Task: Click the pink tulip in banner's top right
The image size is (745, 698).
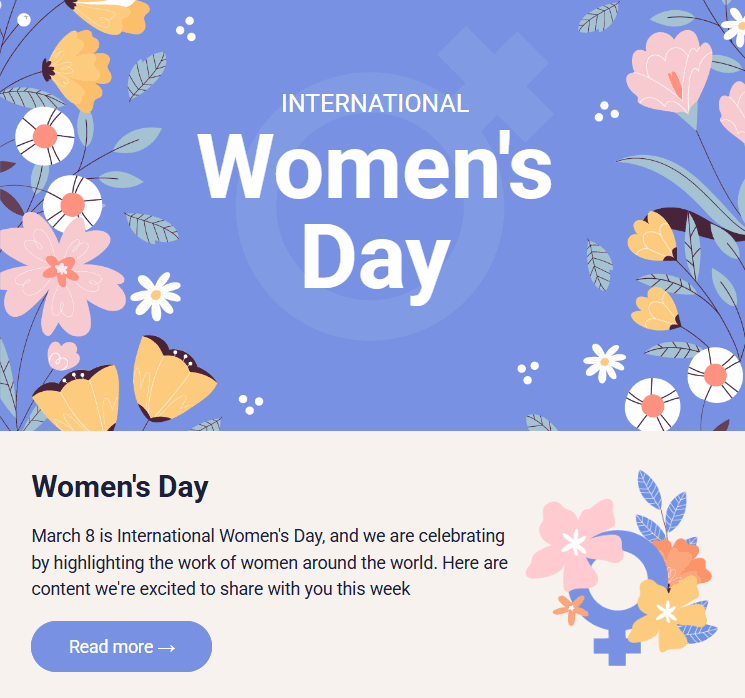Action: tap(665, 70)
